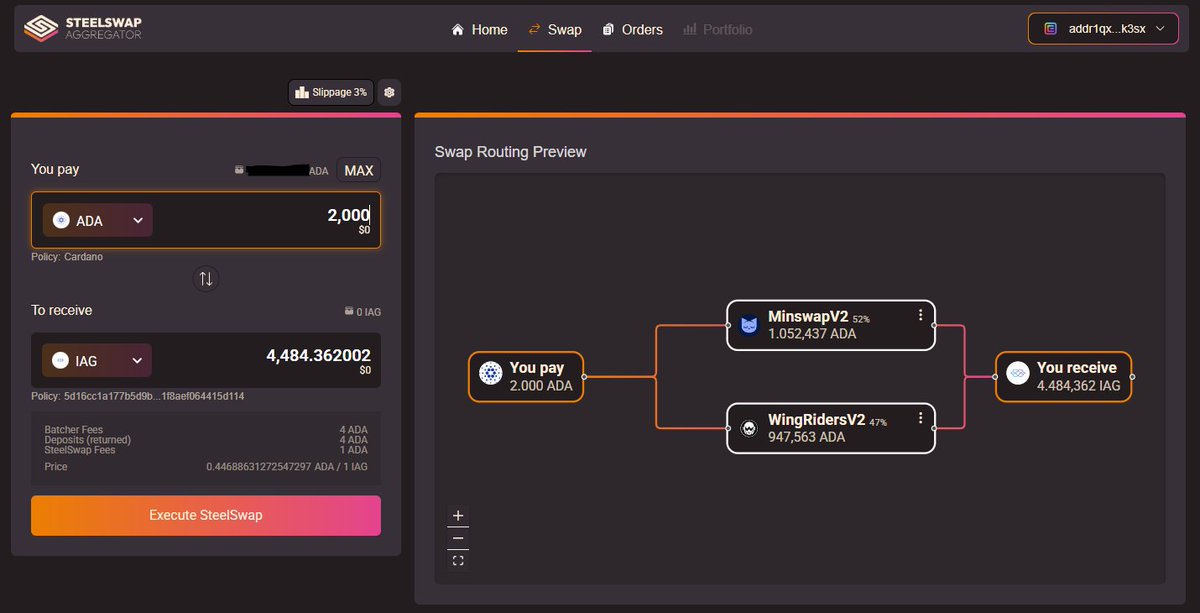Open swap settings gear icon
1200x613 pixels.
click(389, 92)
